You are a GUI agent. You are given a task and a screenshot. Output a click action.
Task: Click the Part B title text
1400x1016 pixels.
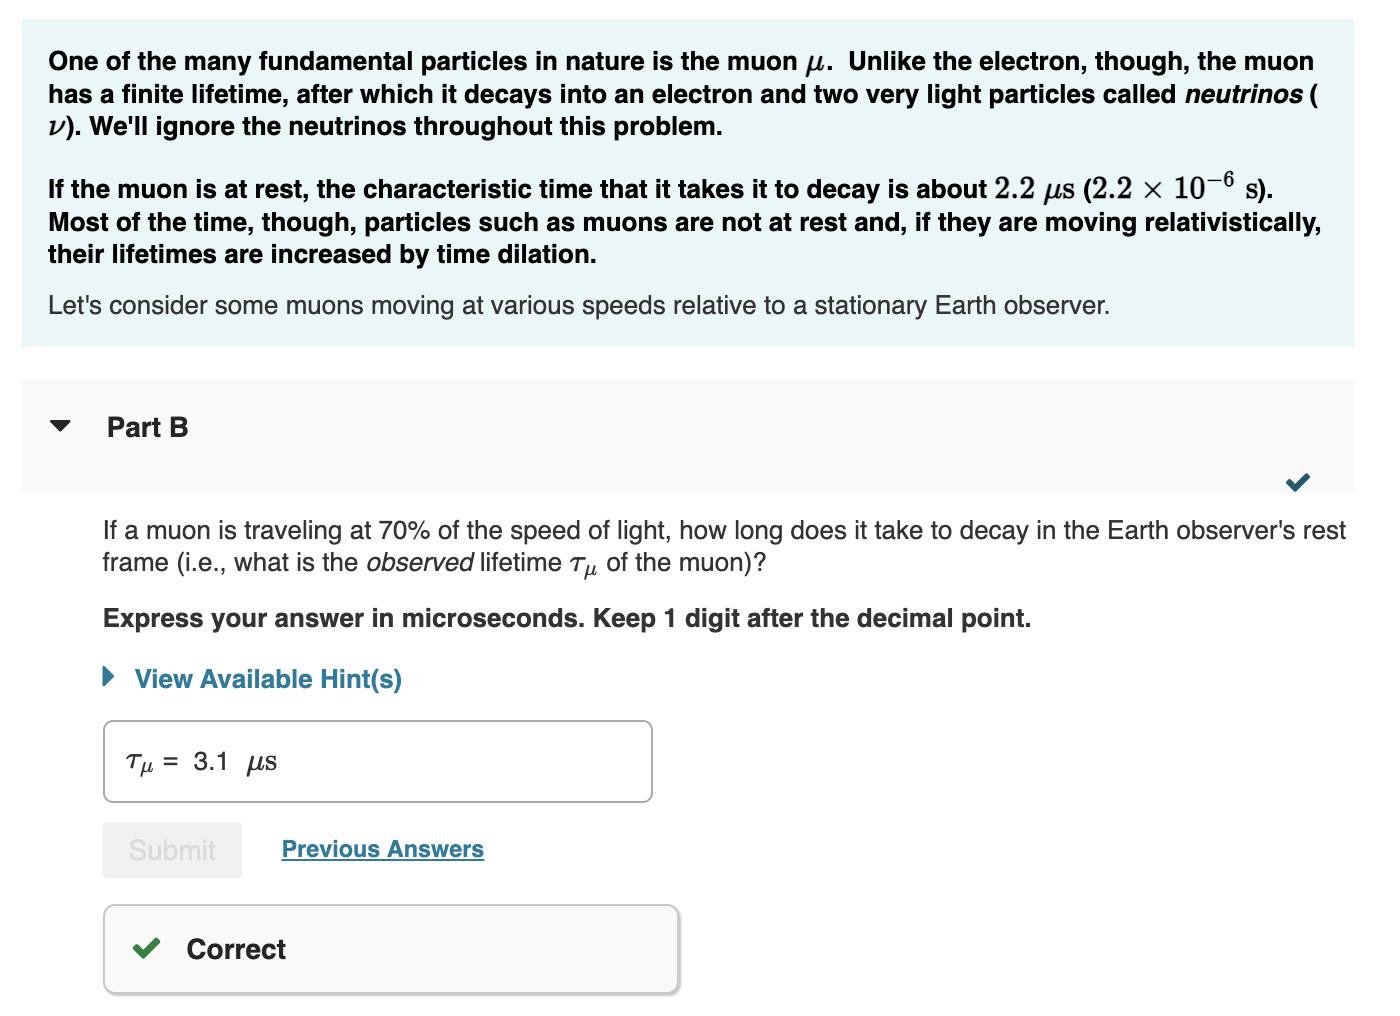(148, 426)
